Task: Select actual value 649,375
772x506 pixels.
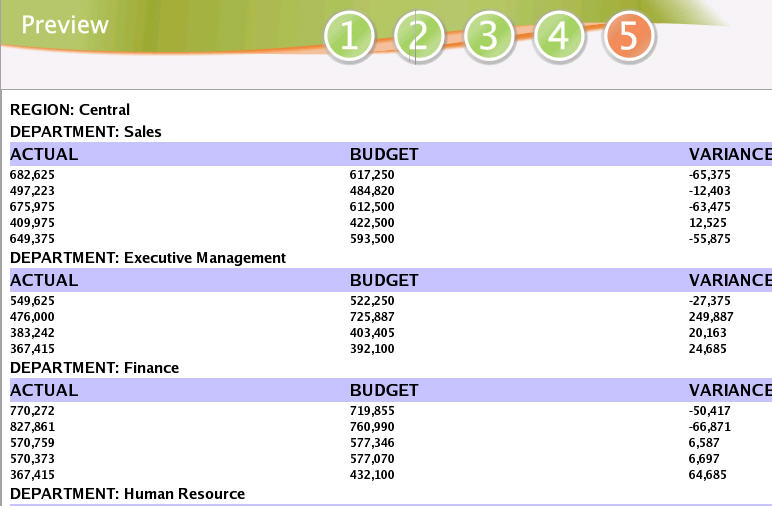Action: pyautogui.click(x=32, y=239)
